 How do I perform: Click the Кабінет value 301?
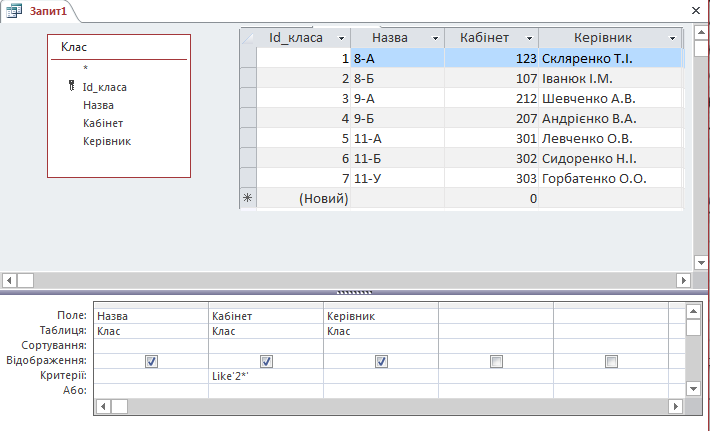491,139
